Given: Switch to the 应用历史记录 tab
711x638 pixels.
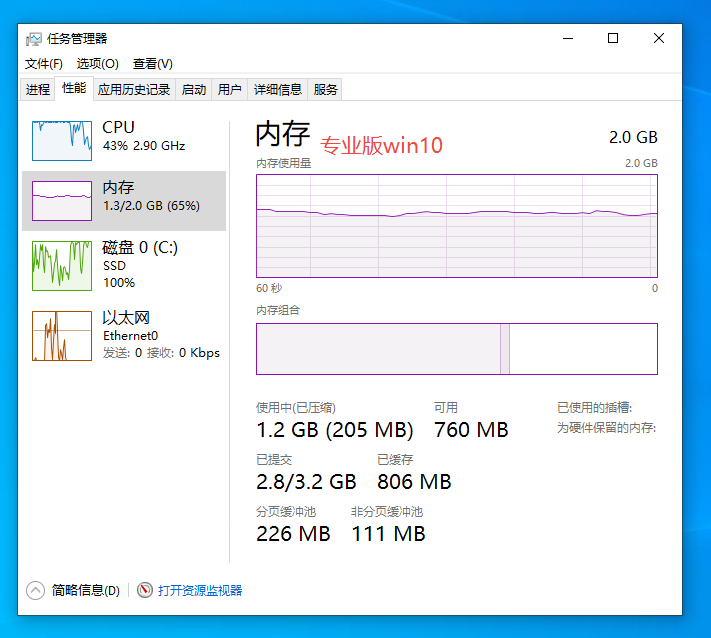Looking at the screenshot, I should point(134,89).
